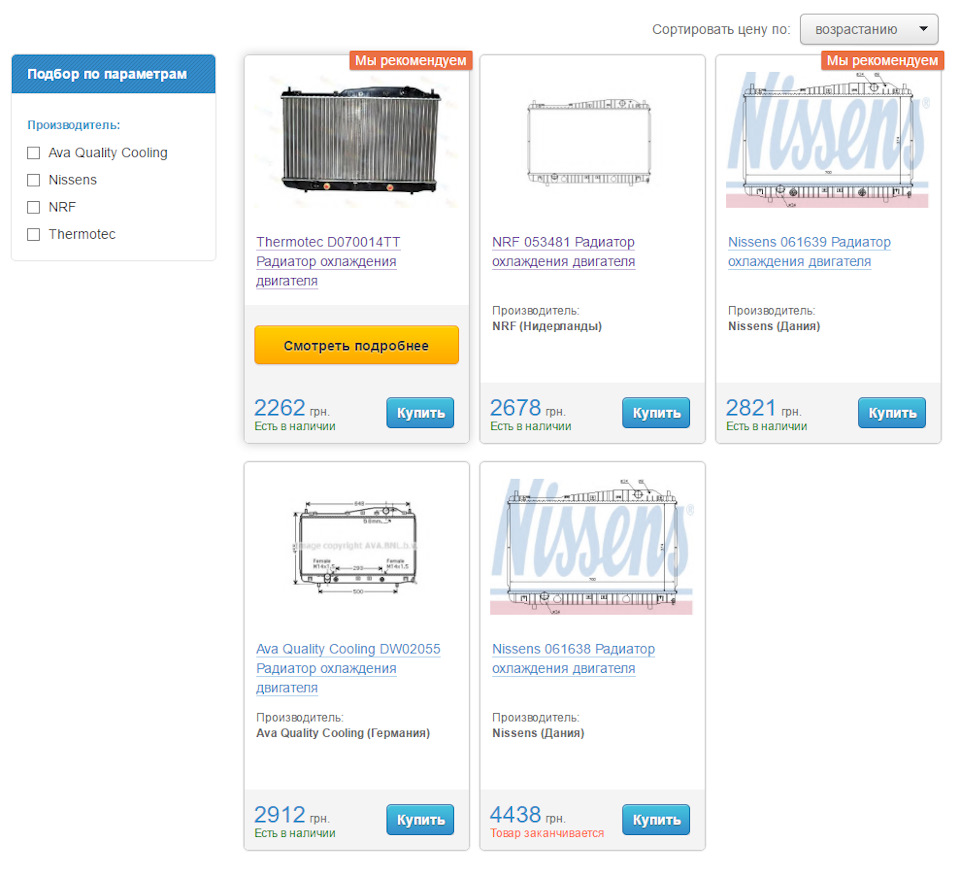Buy the Nissens 061638 radiator for 4438
Image resolution: width=960 pixels, height=876 pixels.
[656, 820]
